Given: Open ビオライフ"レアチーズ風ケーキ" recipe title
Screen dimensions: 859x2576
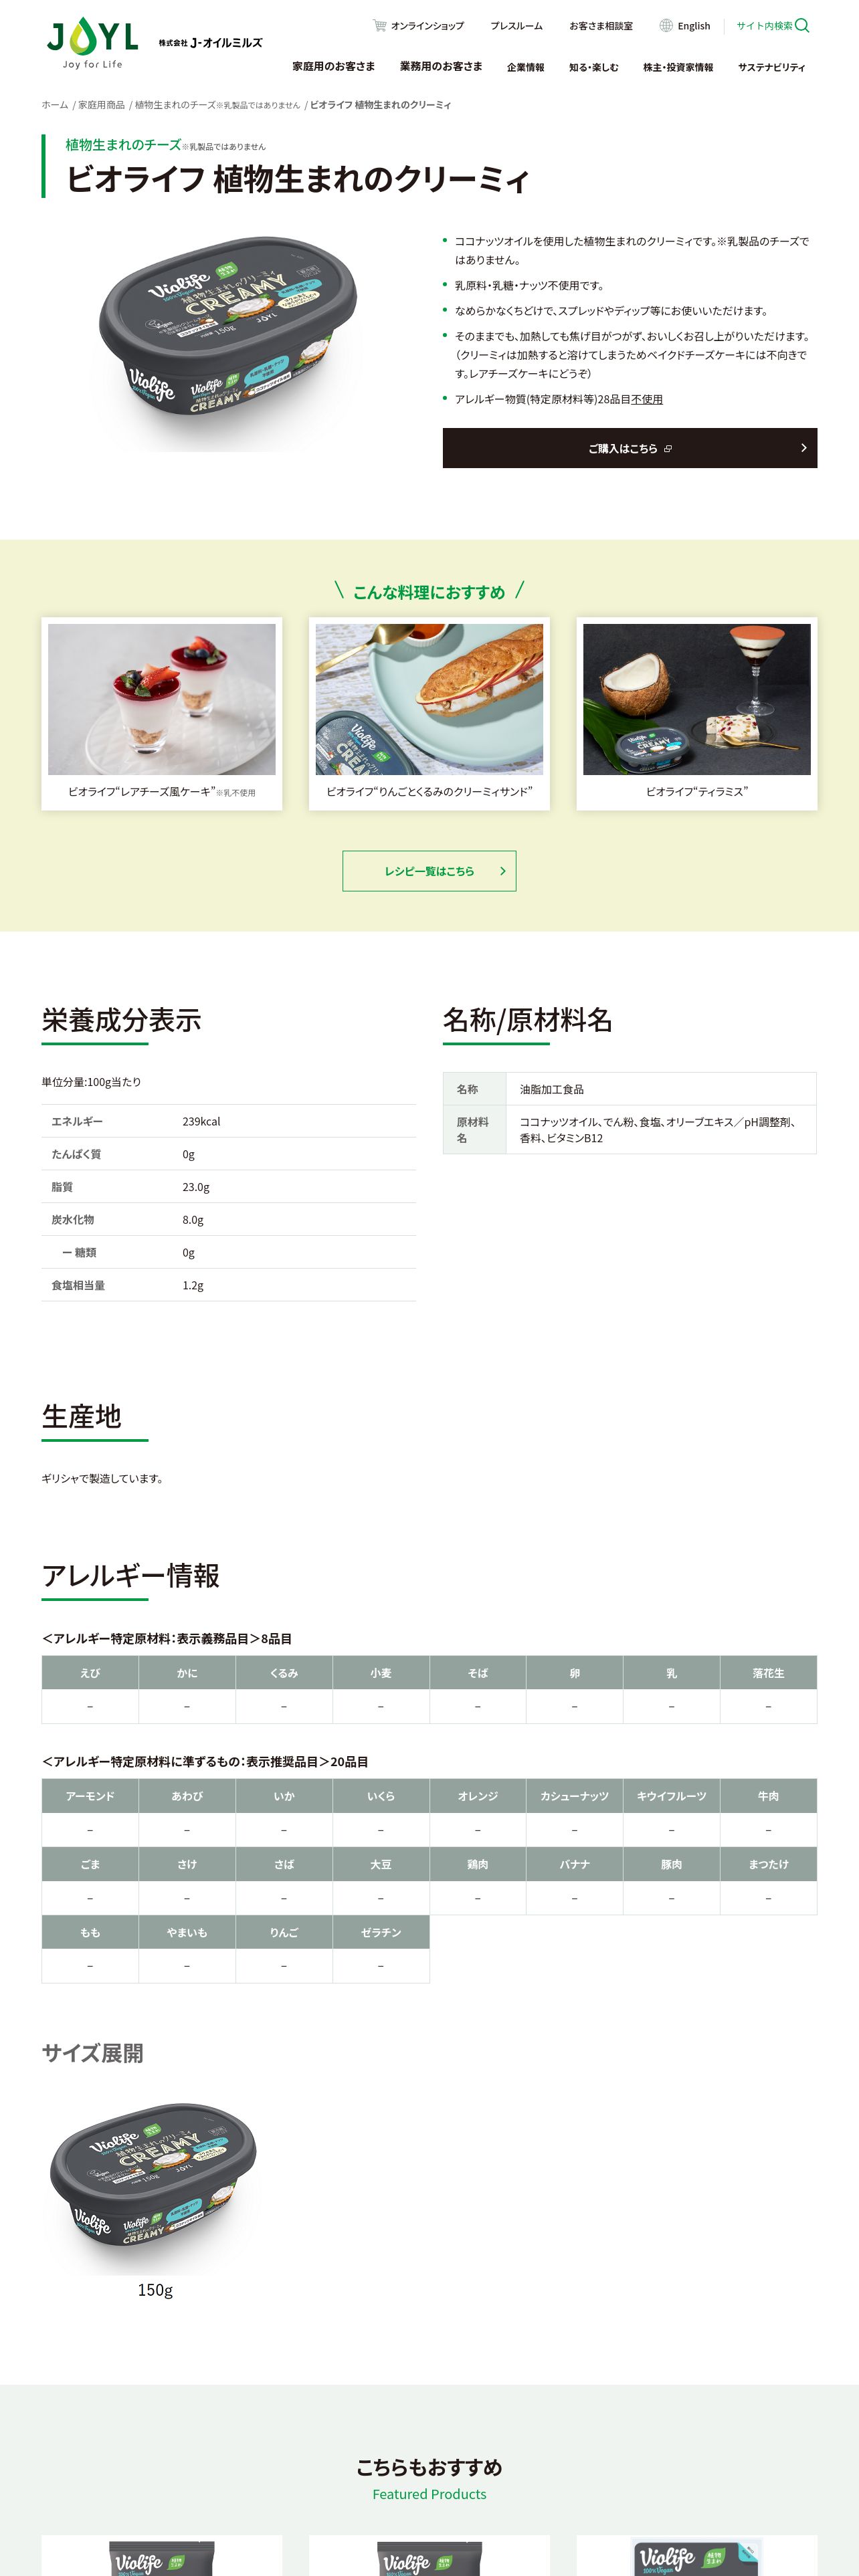Looking at the screenshot, I should tap(161, 792).
